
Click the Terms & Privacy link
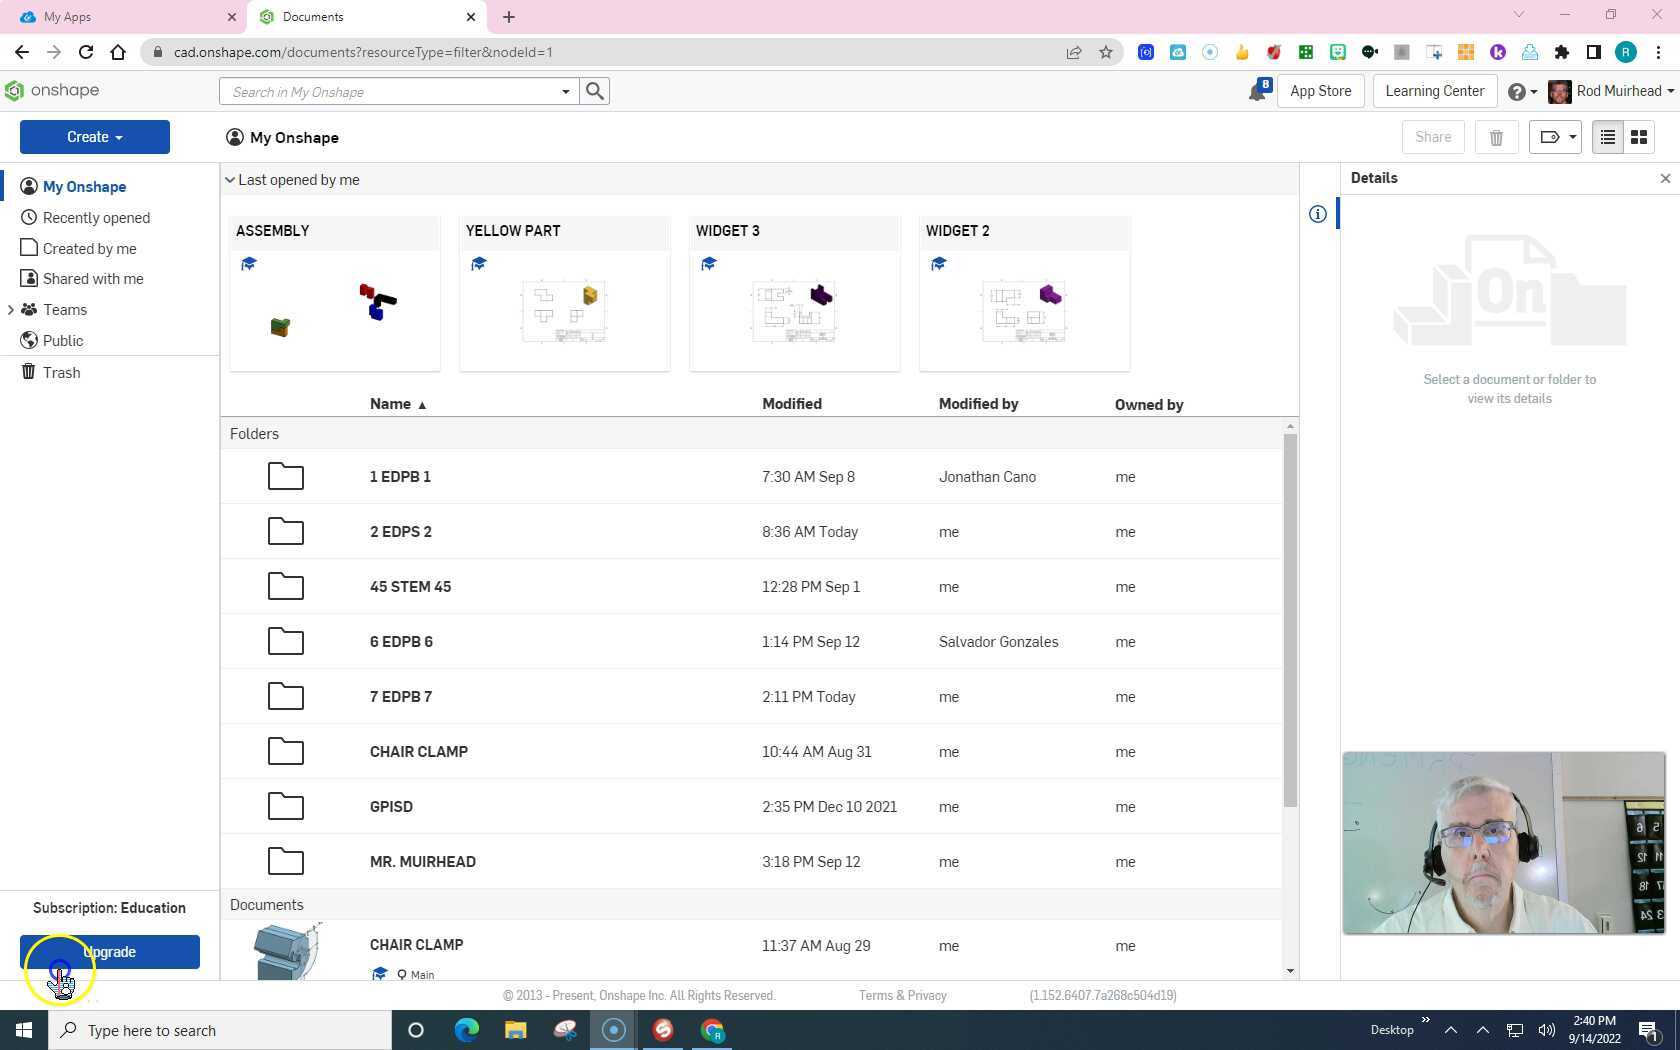tap(901, 995)
